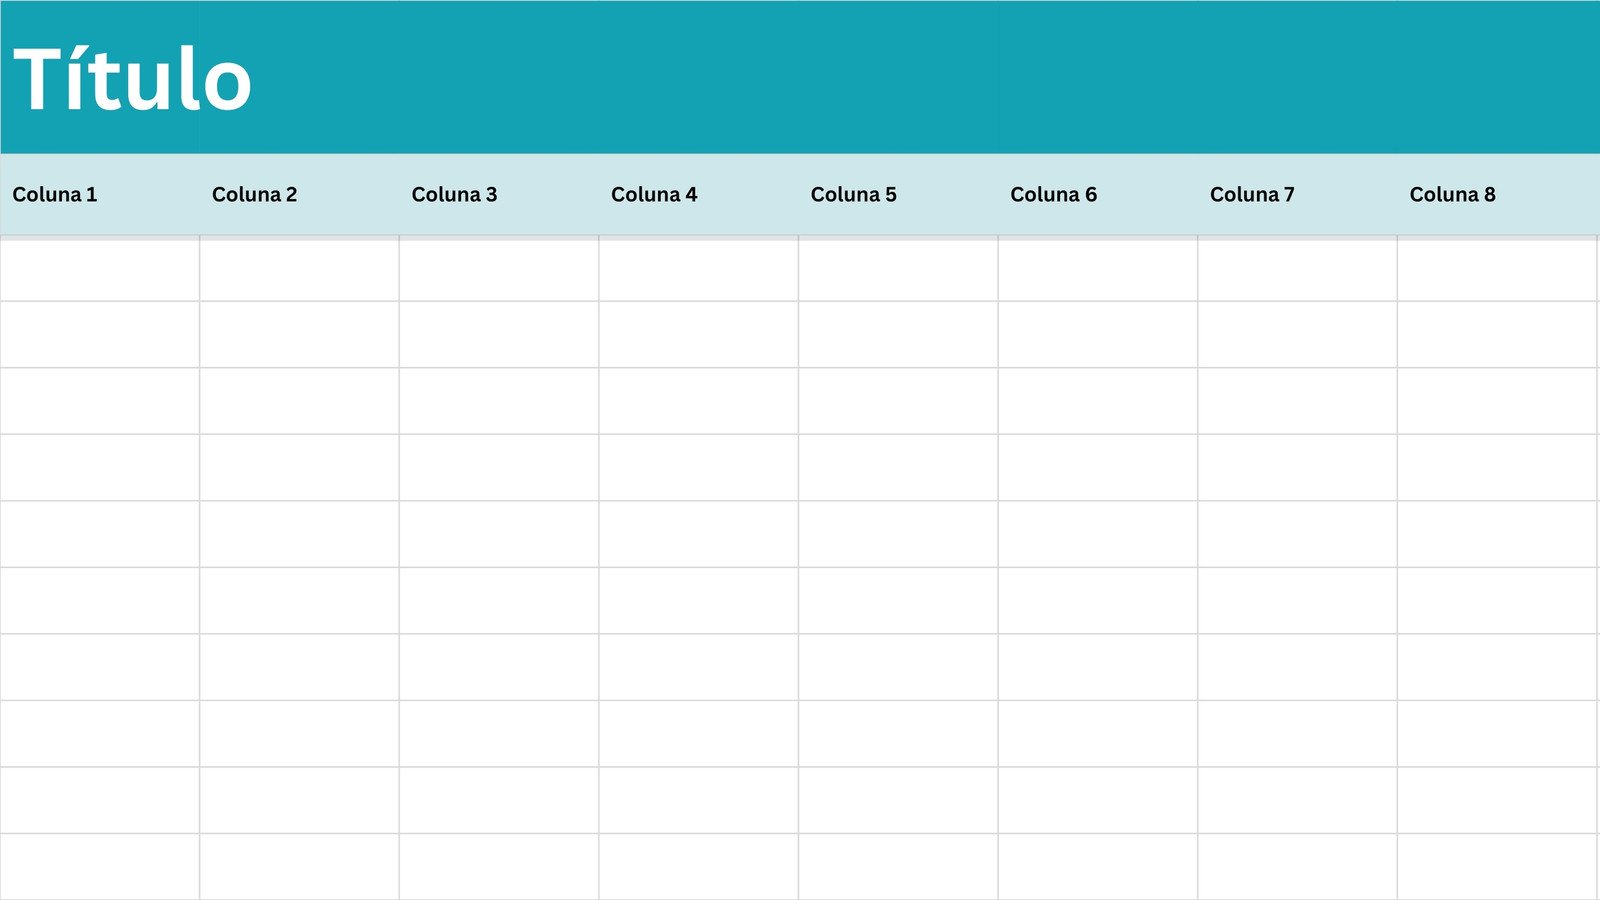Click the Coluna 5 header label
Image resolution: width=1600 pixels, height=900 pixels.
[x=853, y=195]
